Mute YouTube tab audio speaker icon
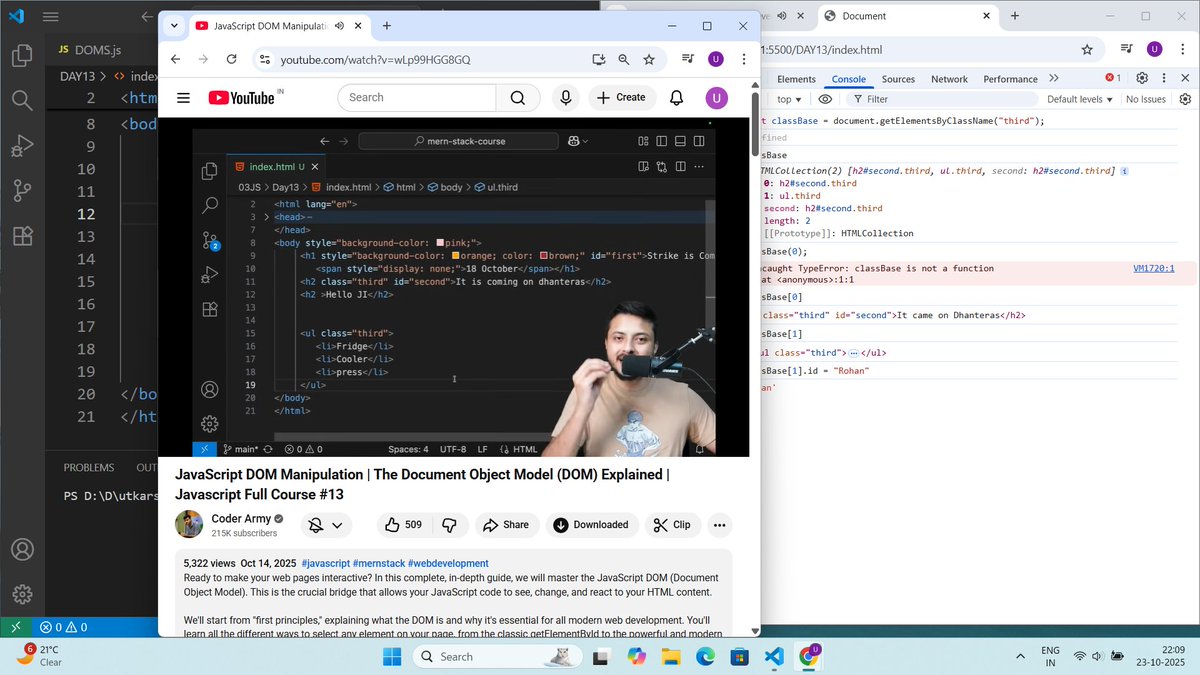 (340, 26)
